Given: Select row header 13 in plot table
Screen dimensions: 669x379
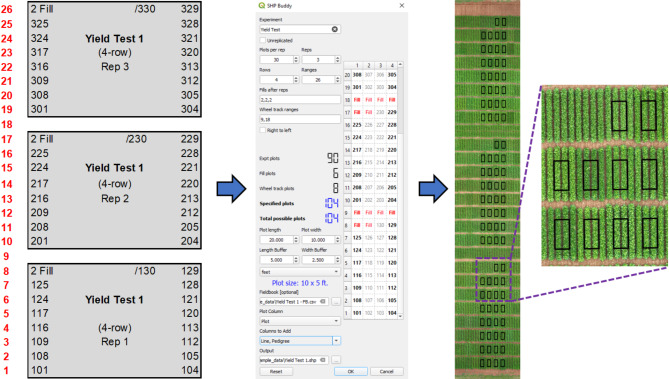Looking at the screenshot, I should (347, 162).
